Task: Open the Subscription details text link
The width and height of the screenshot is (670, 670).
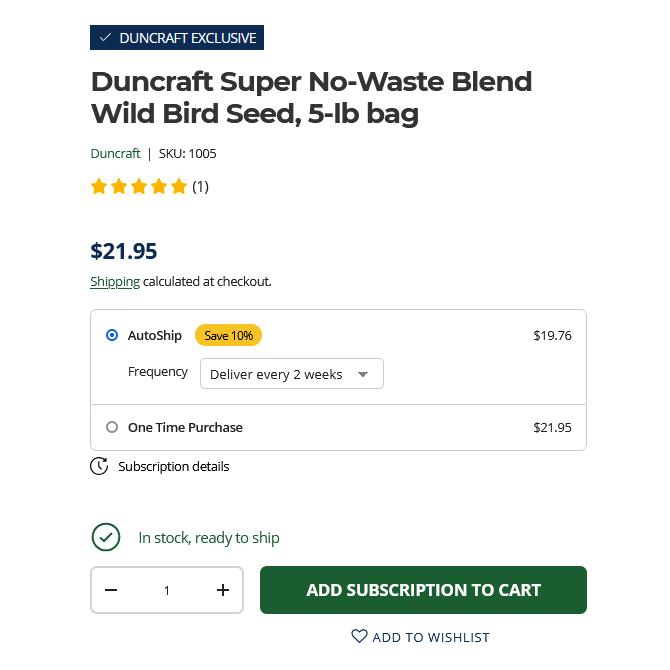Action: tap(173, 466)
